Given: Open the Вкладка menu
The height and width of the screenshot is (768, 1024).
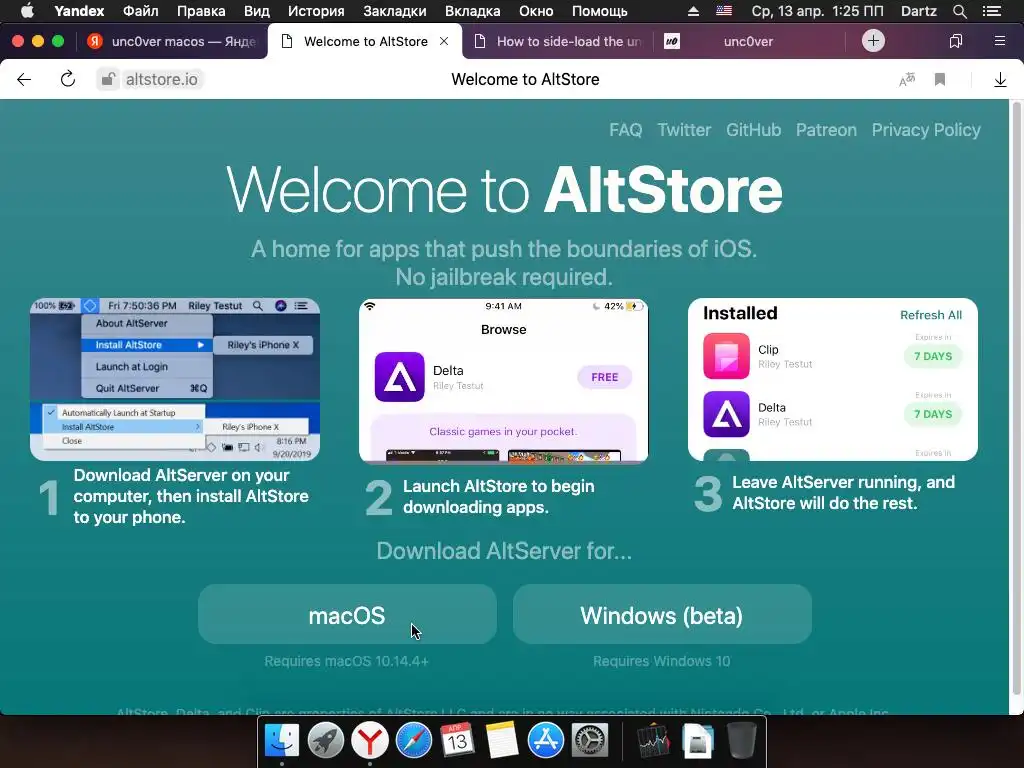Looking at the screenshot, I should [472, 11].
